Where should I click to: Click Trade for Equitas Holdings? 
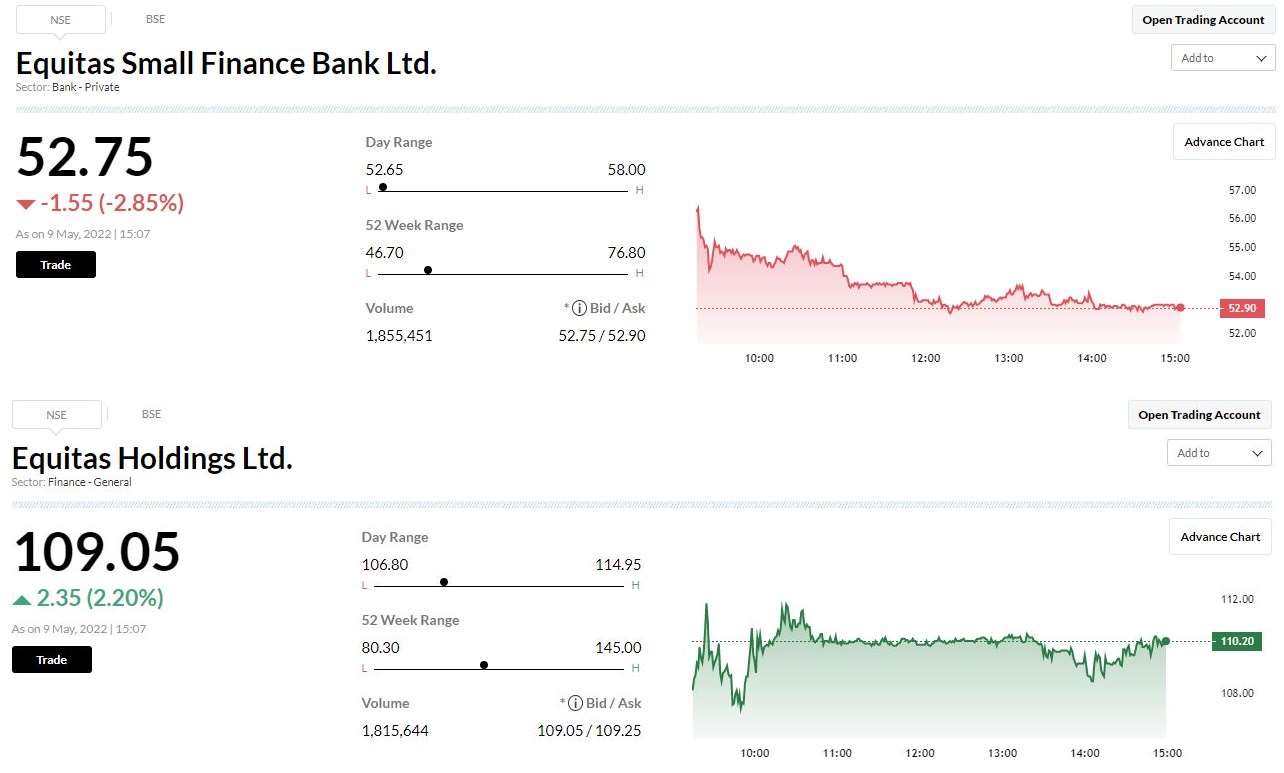coord(51,659)
